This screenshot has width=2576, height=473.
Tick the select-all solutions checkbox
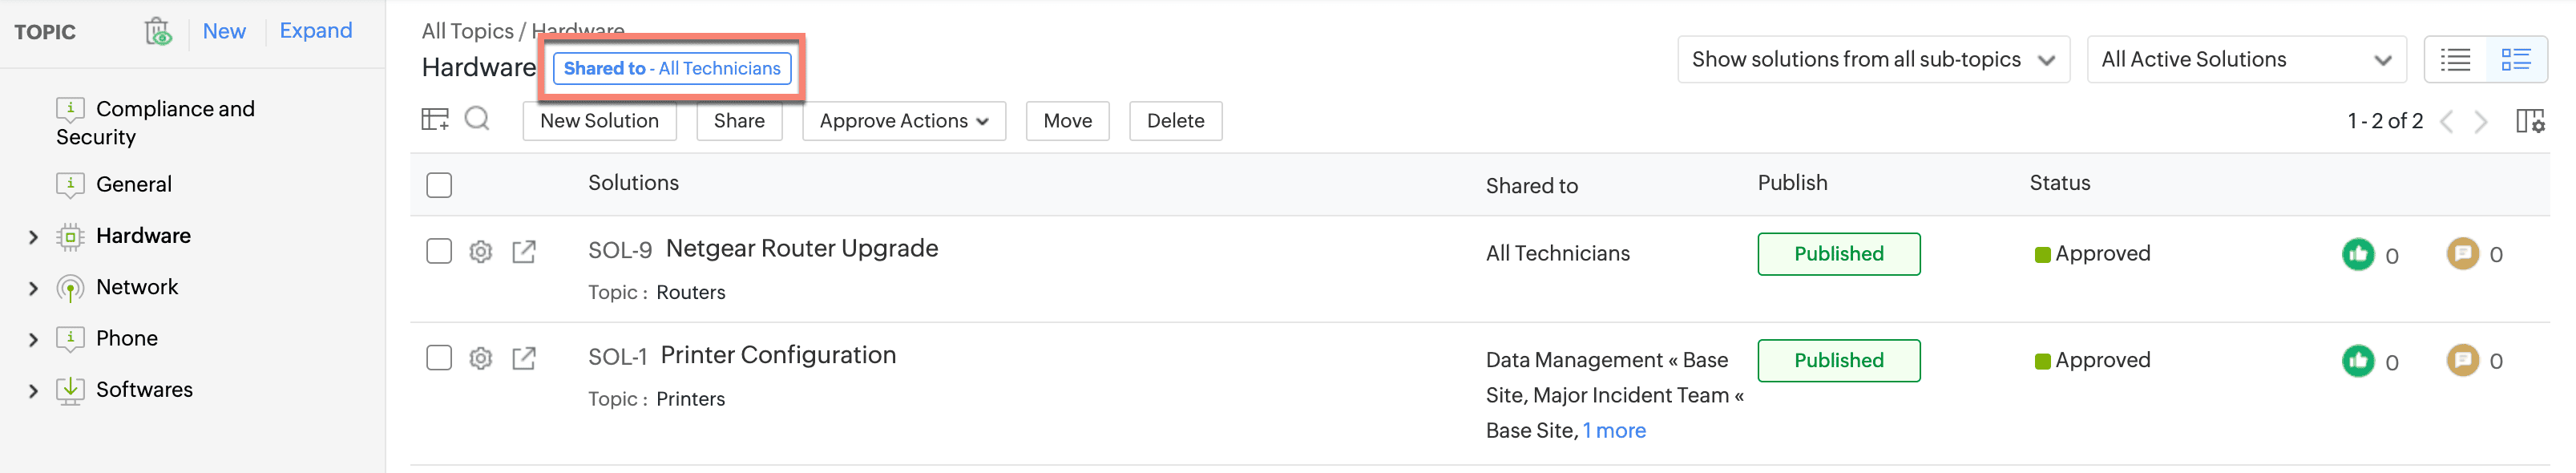[439, 185]
